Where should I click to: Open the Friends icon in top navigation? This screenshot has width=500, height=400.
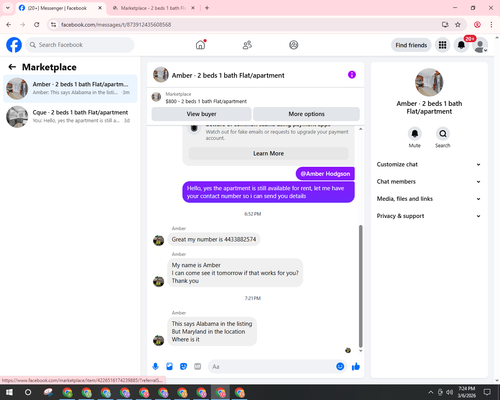(x=247, y=45)
